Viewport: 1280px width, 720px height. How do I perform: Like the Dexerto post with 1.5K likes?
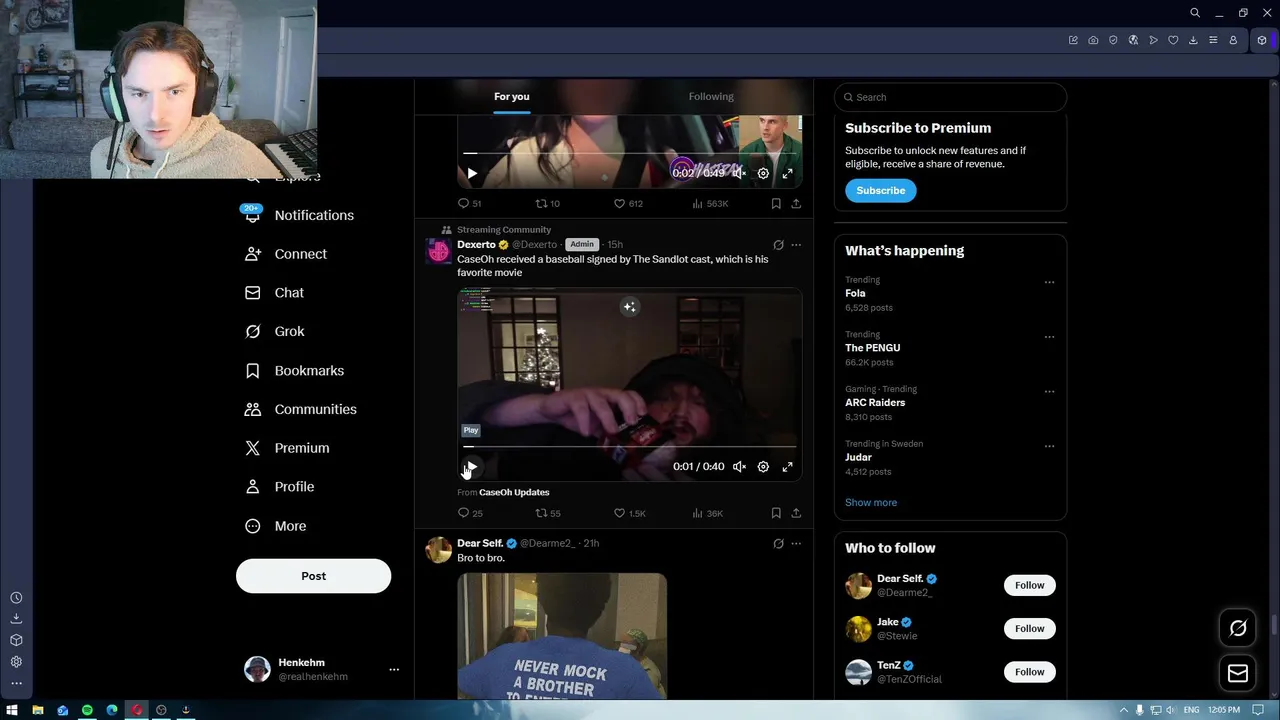pos(629,513)
